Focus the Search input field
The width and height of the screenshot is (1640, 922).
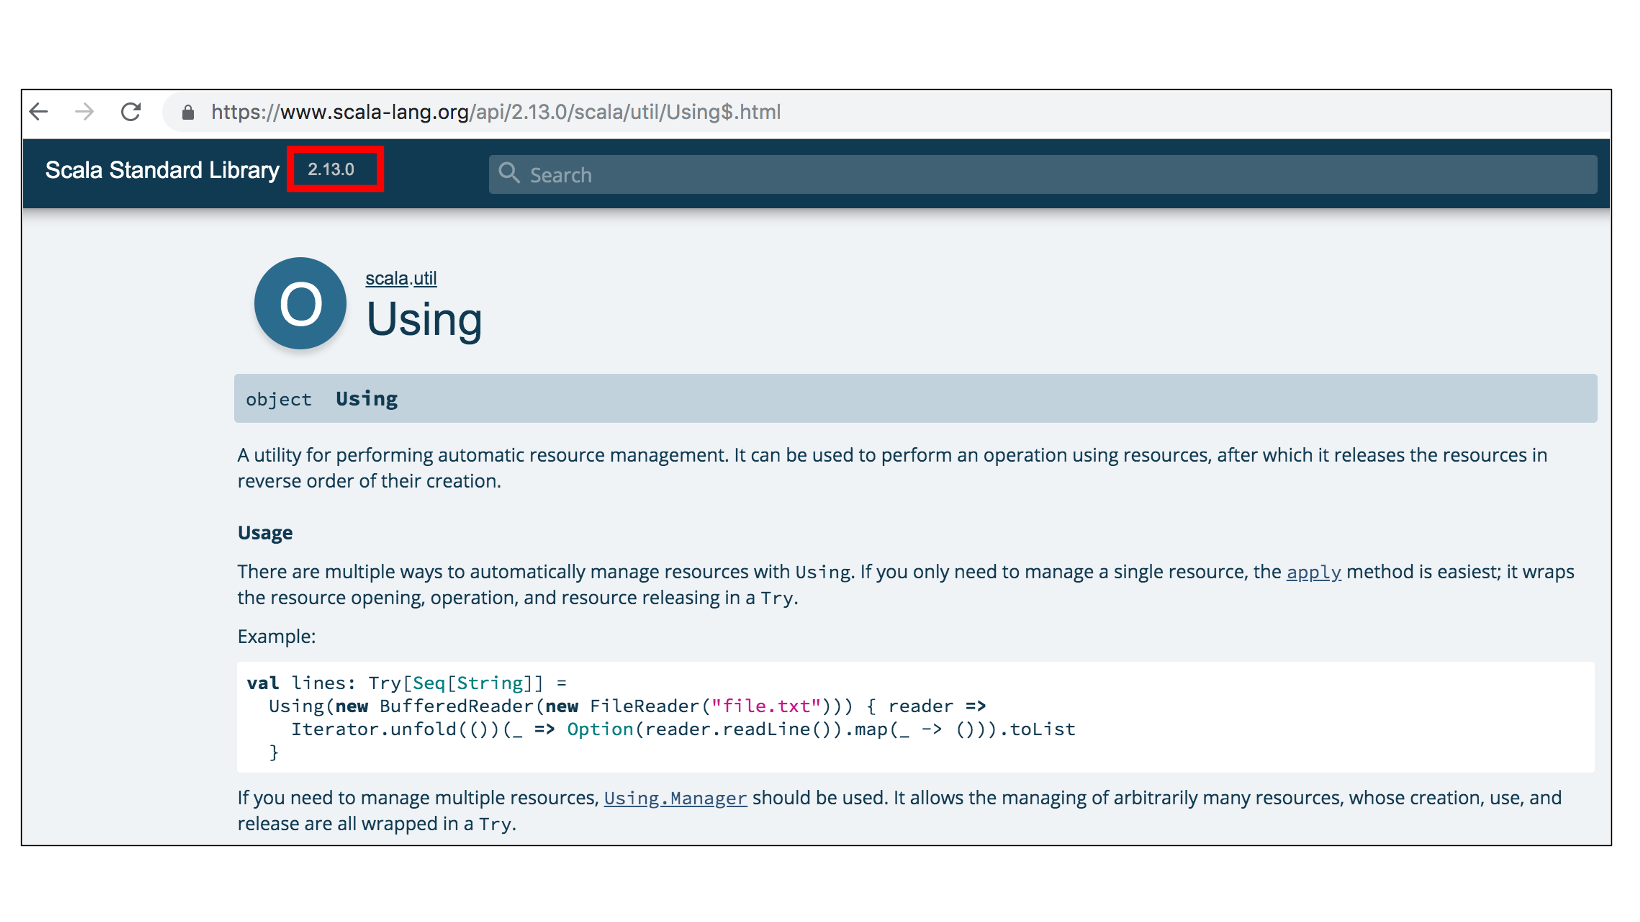pos(1043,174)
